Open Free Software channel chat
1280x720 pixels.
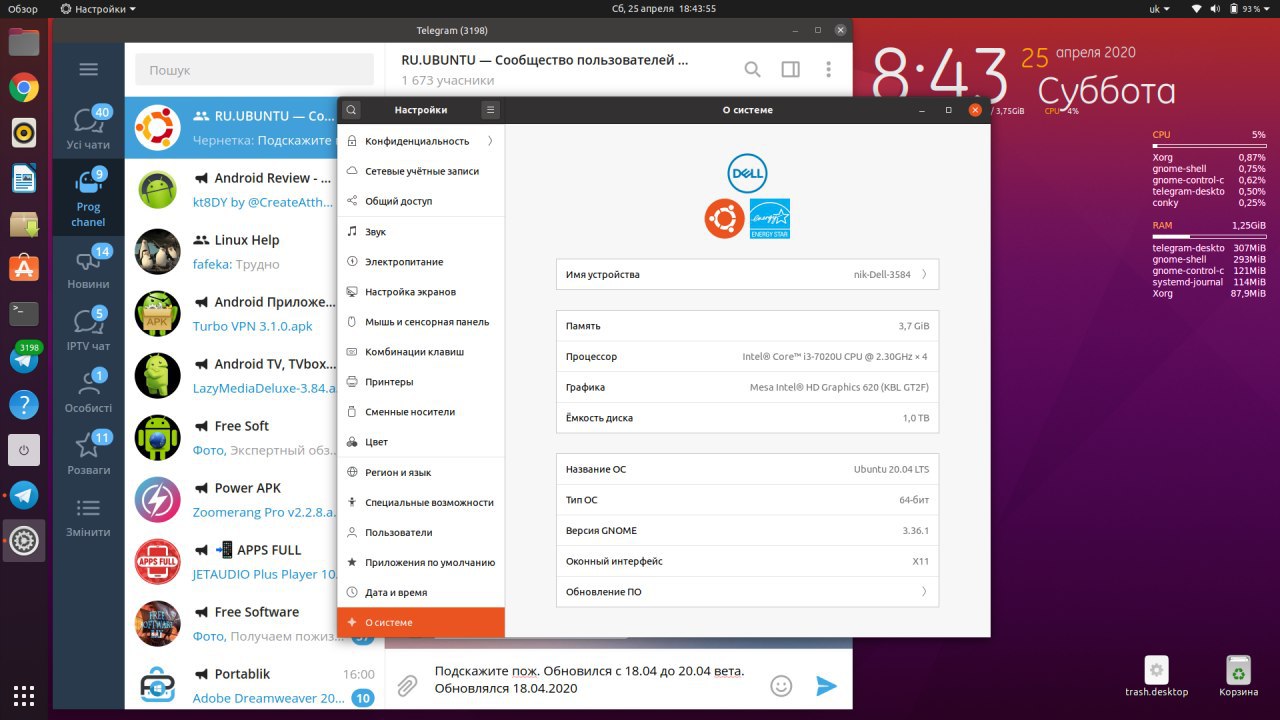[231, 624]
